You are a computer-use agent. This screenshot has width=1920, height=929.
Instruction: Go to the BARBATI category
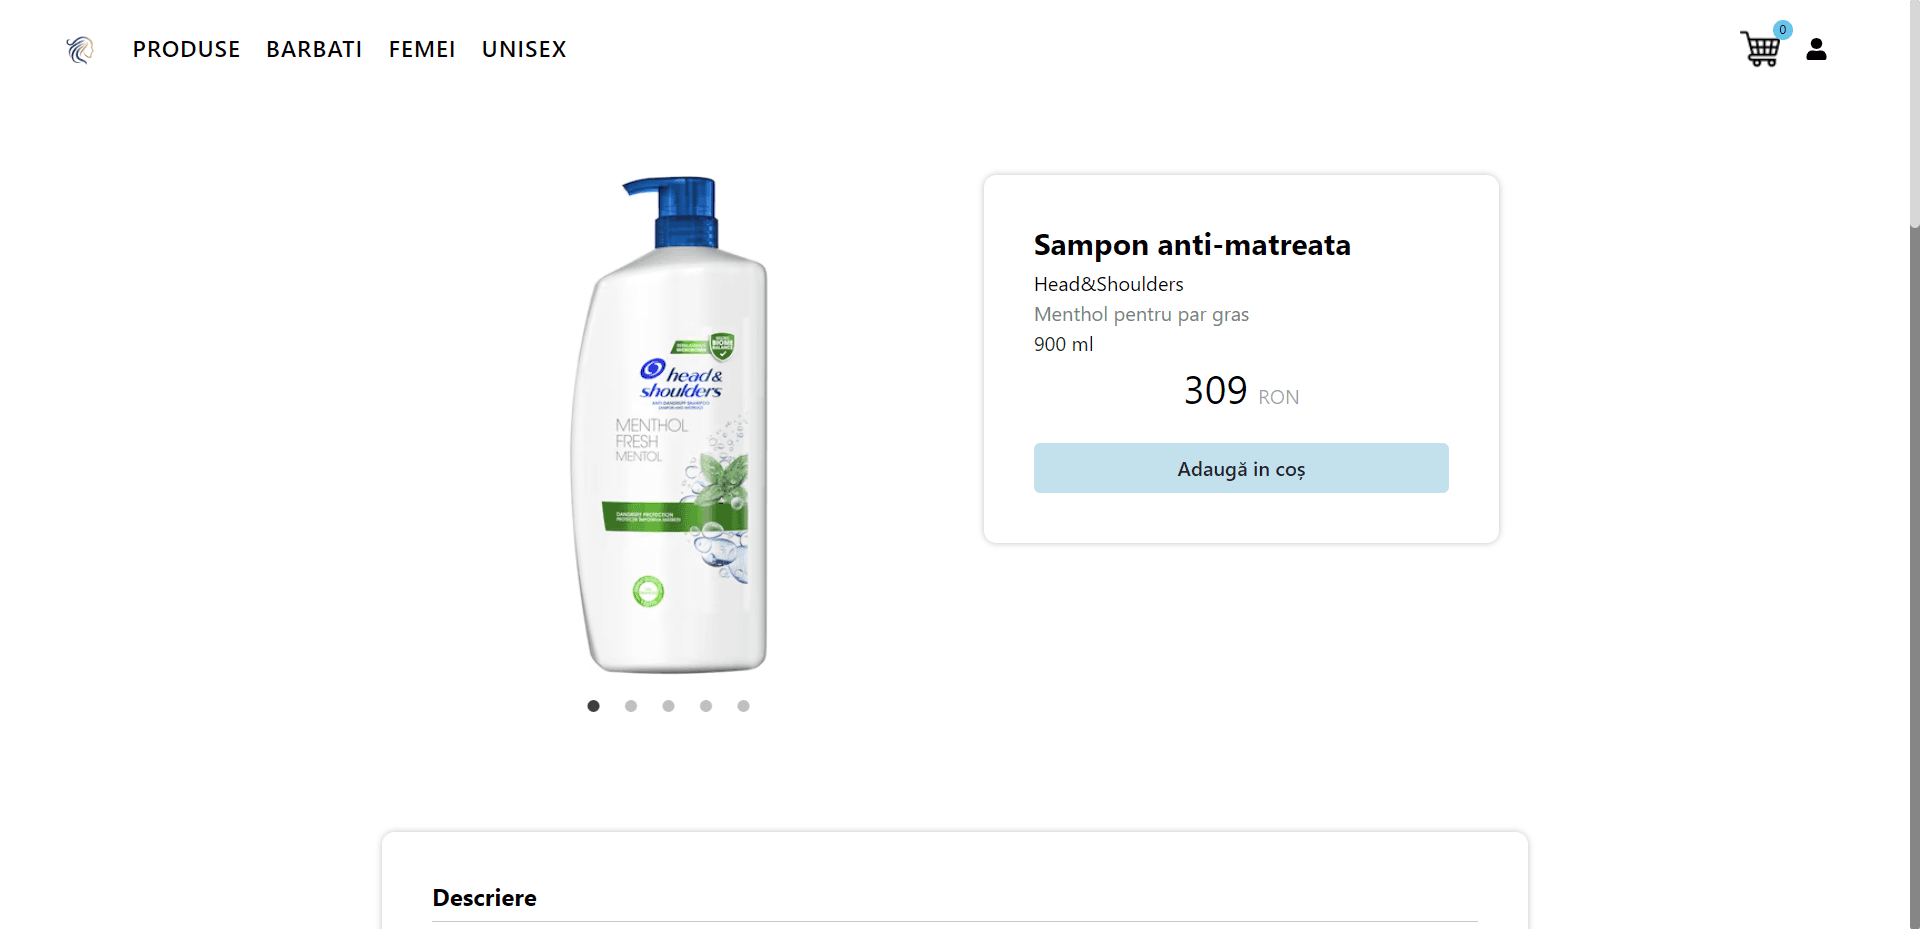pyautogui.click(x=314, y=49)
